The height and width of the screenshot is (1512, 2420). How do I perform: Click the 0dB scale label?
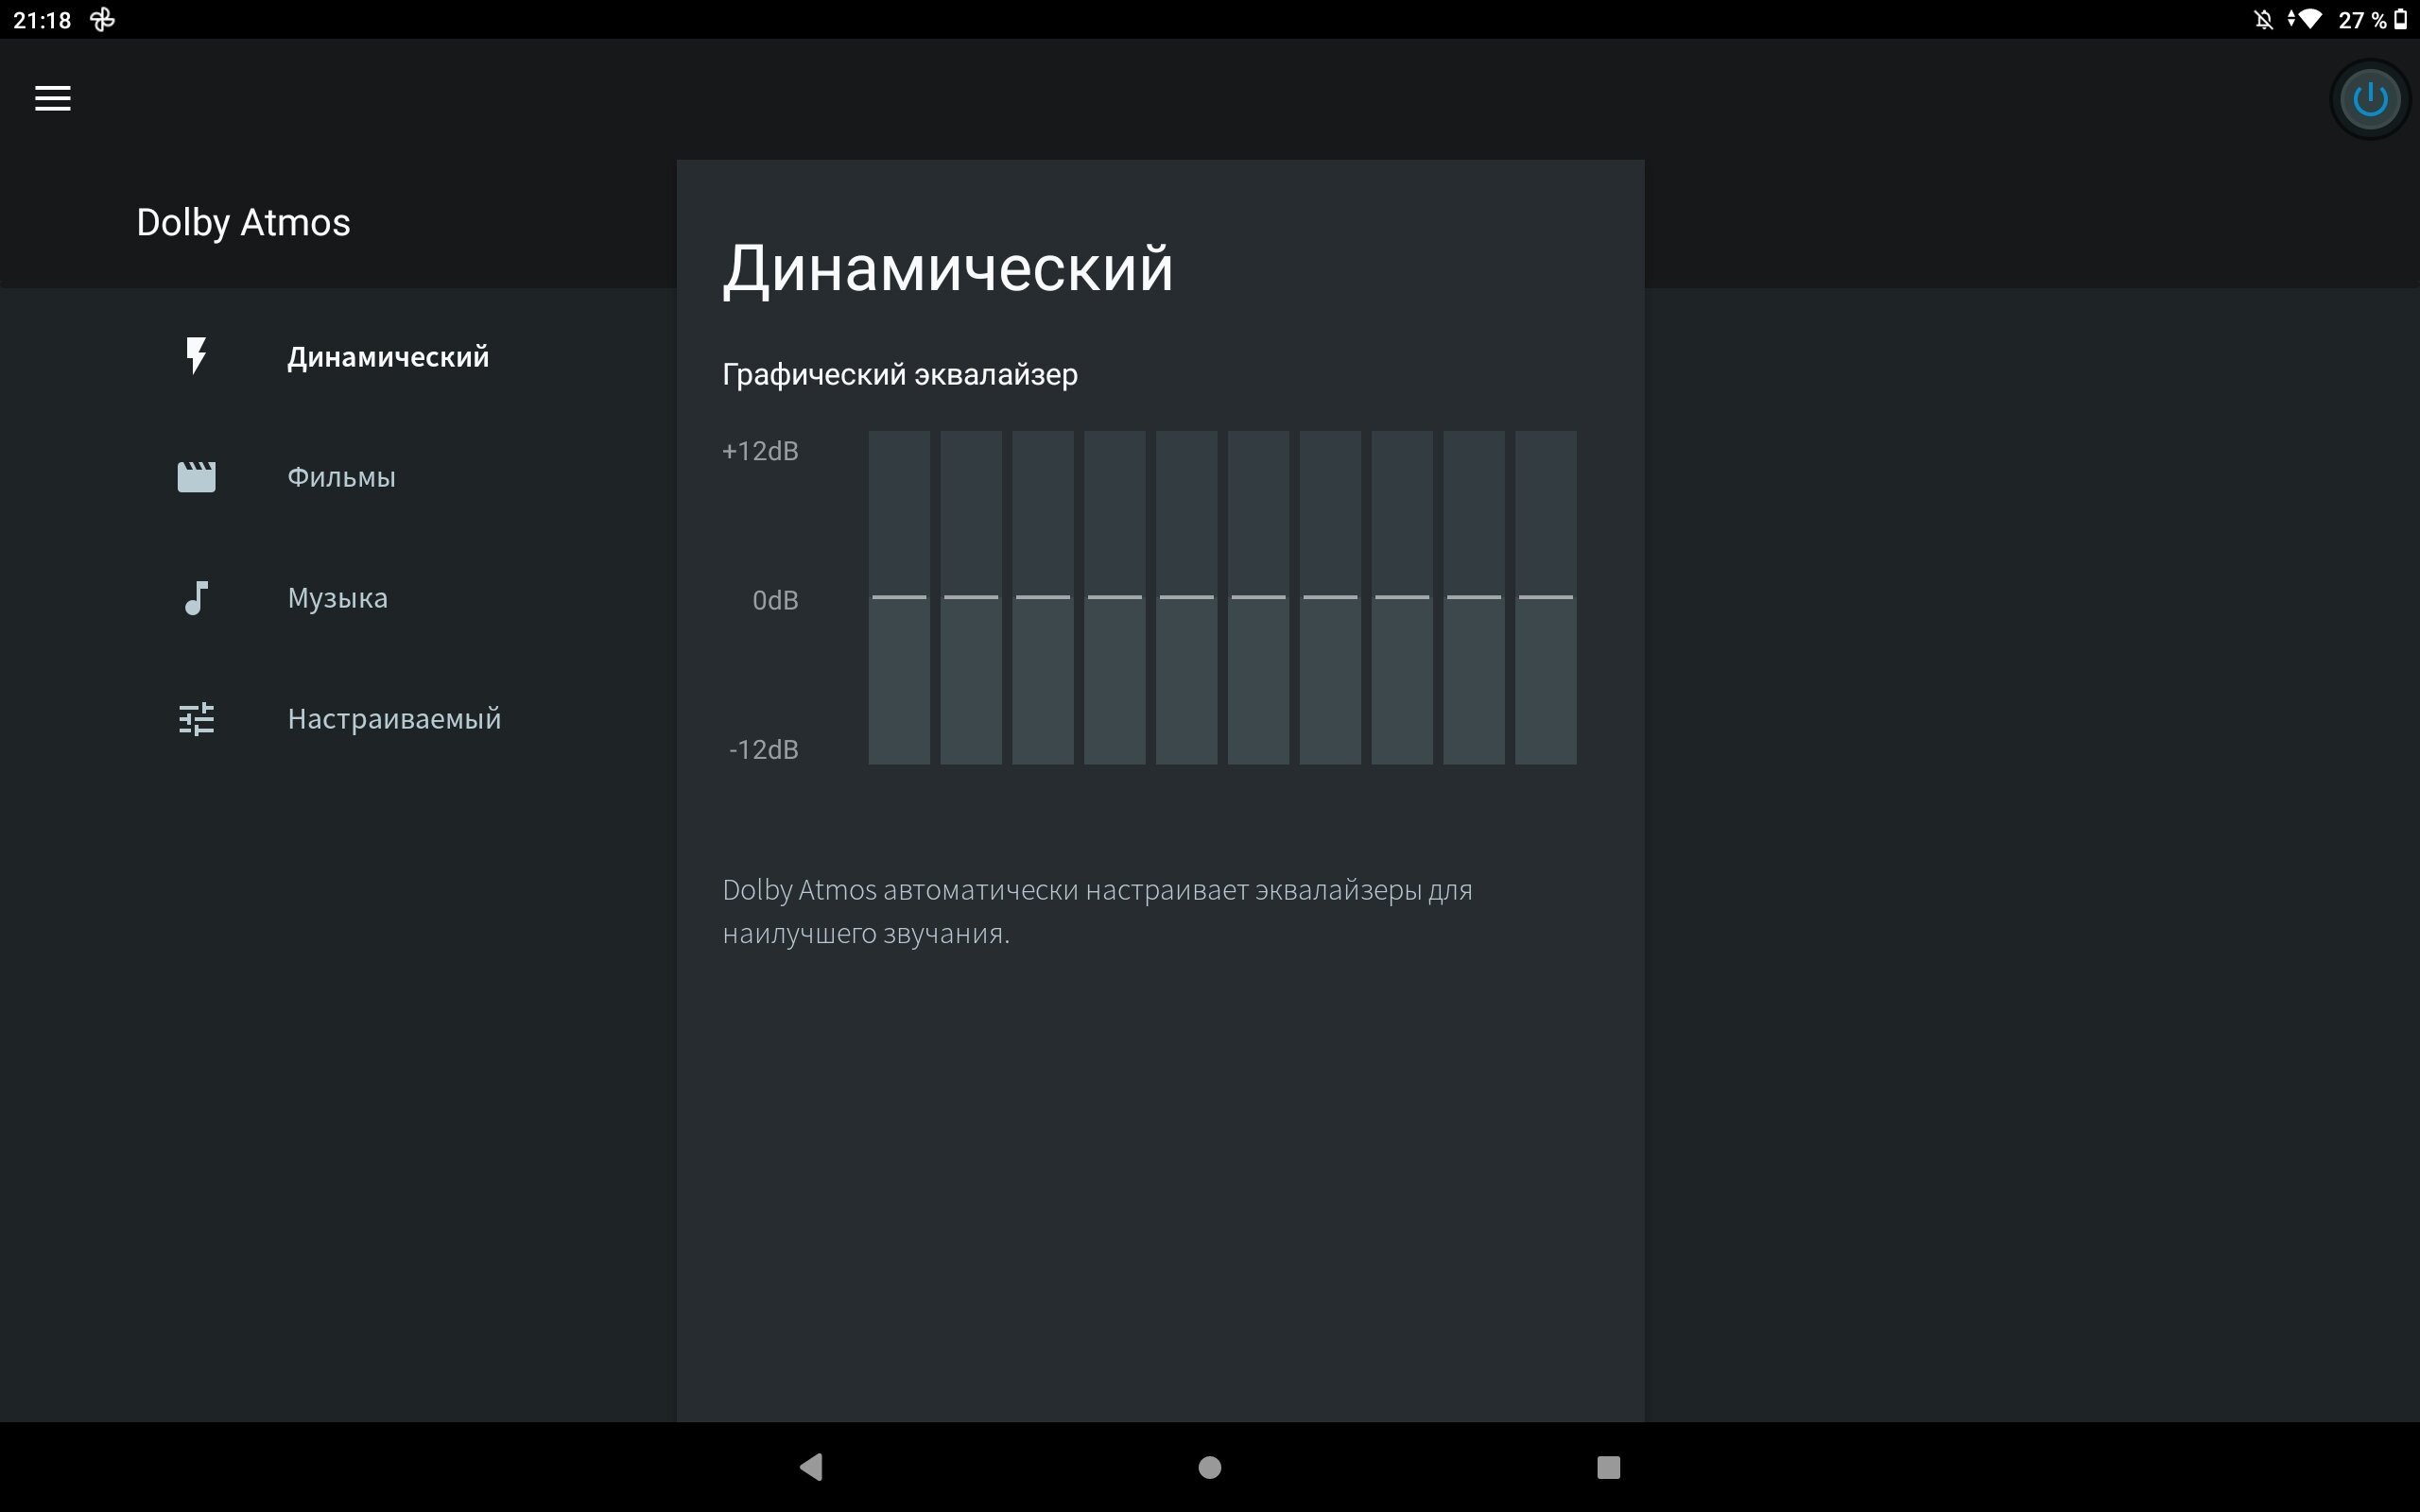click(775, 600)
